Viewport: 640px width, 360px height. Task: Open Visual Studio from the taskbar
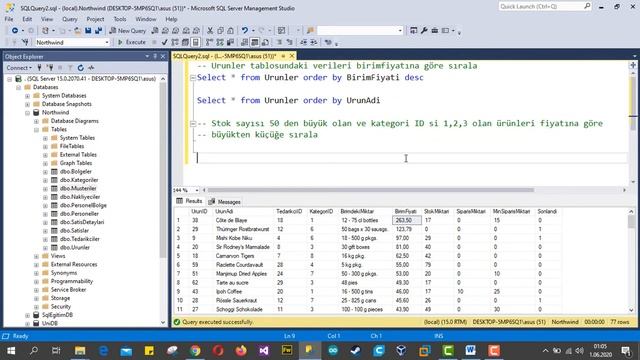coord(264,350)
